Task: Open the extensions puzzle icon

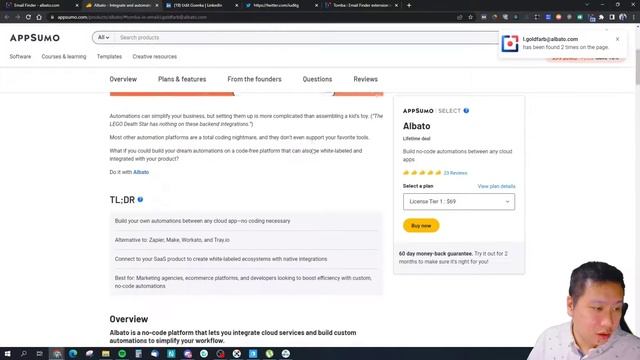Action: click(x=601, y=17)
